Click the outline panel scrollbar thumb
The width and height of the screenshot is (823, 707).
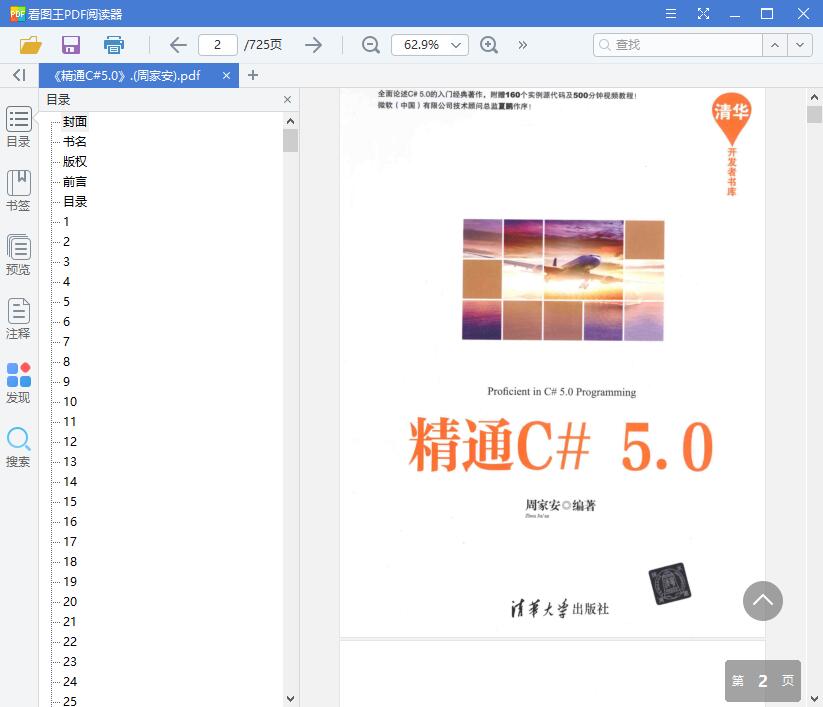tap(290, 141)
